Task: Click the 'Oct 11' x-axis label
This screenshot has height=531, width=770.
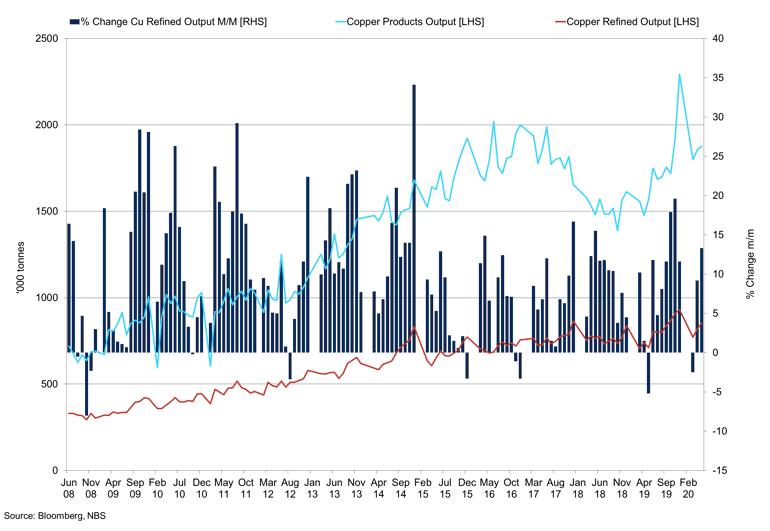Action: coord(246,488)
